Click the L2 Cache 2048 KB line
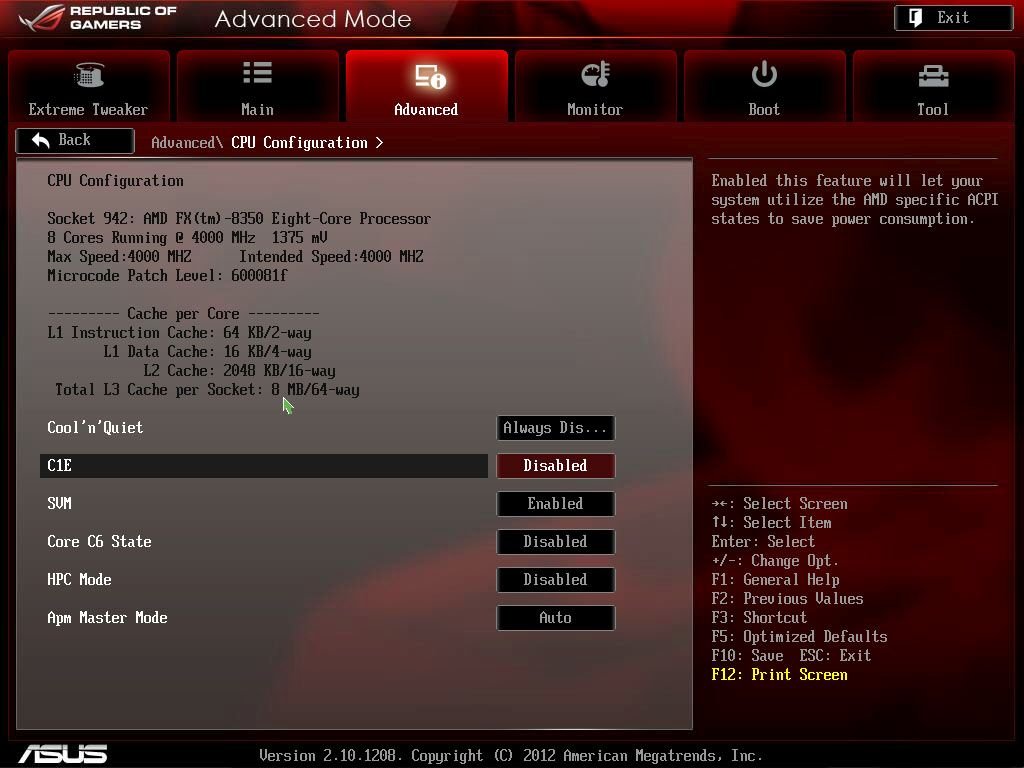1024x768 pixels. 240,370
